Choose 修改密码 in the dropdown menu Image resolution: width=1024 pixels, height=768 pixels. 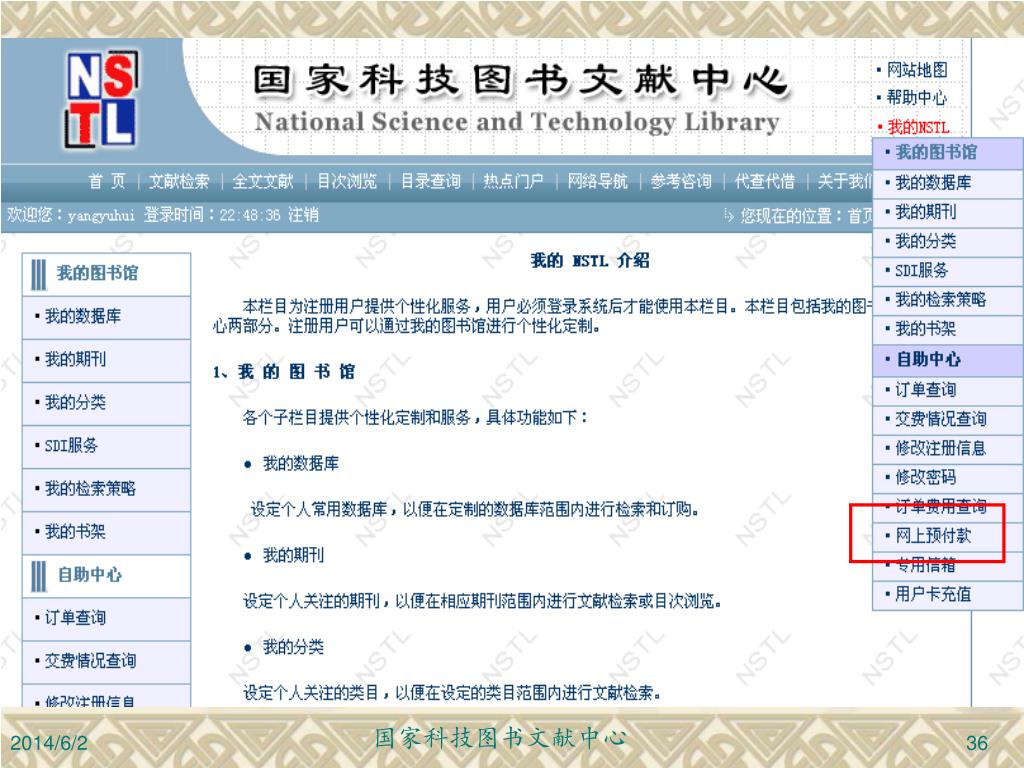point(948,477)
